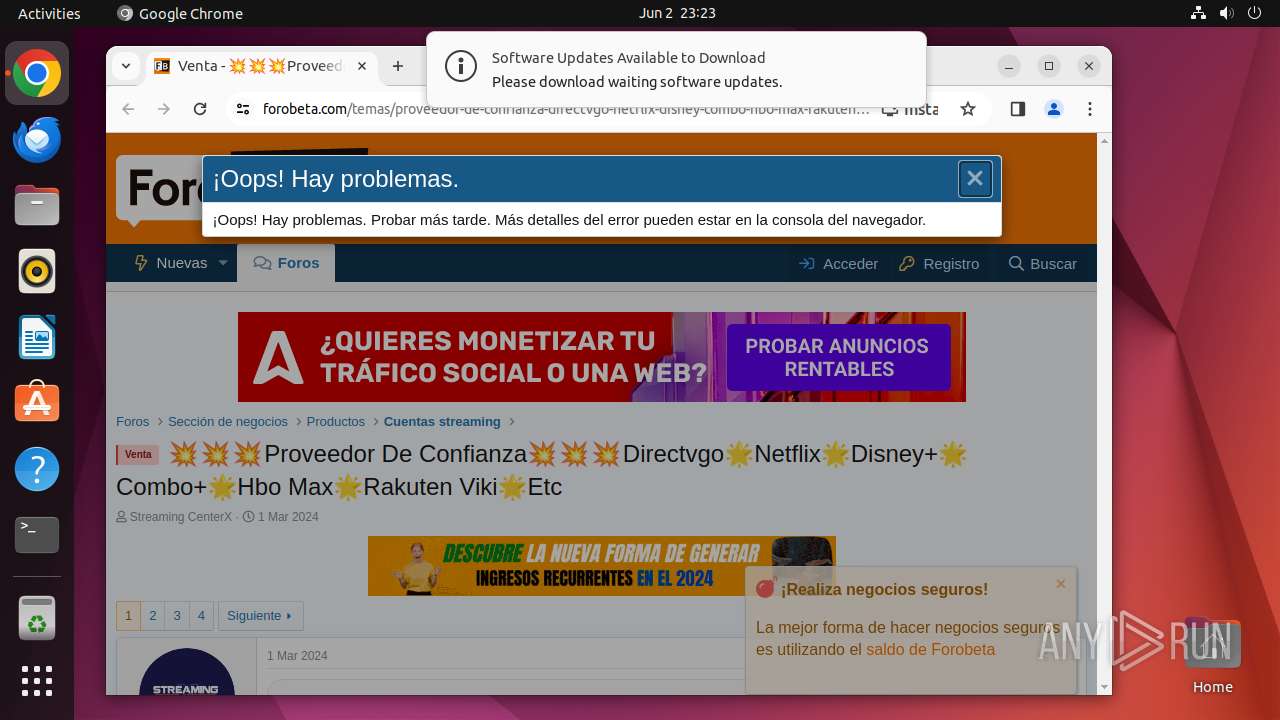
Task: Open the clock and calendar panel
Action: tap(677, 13)
